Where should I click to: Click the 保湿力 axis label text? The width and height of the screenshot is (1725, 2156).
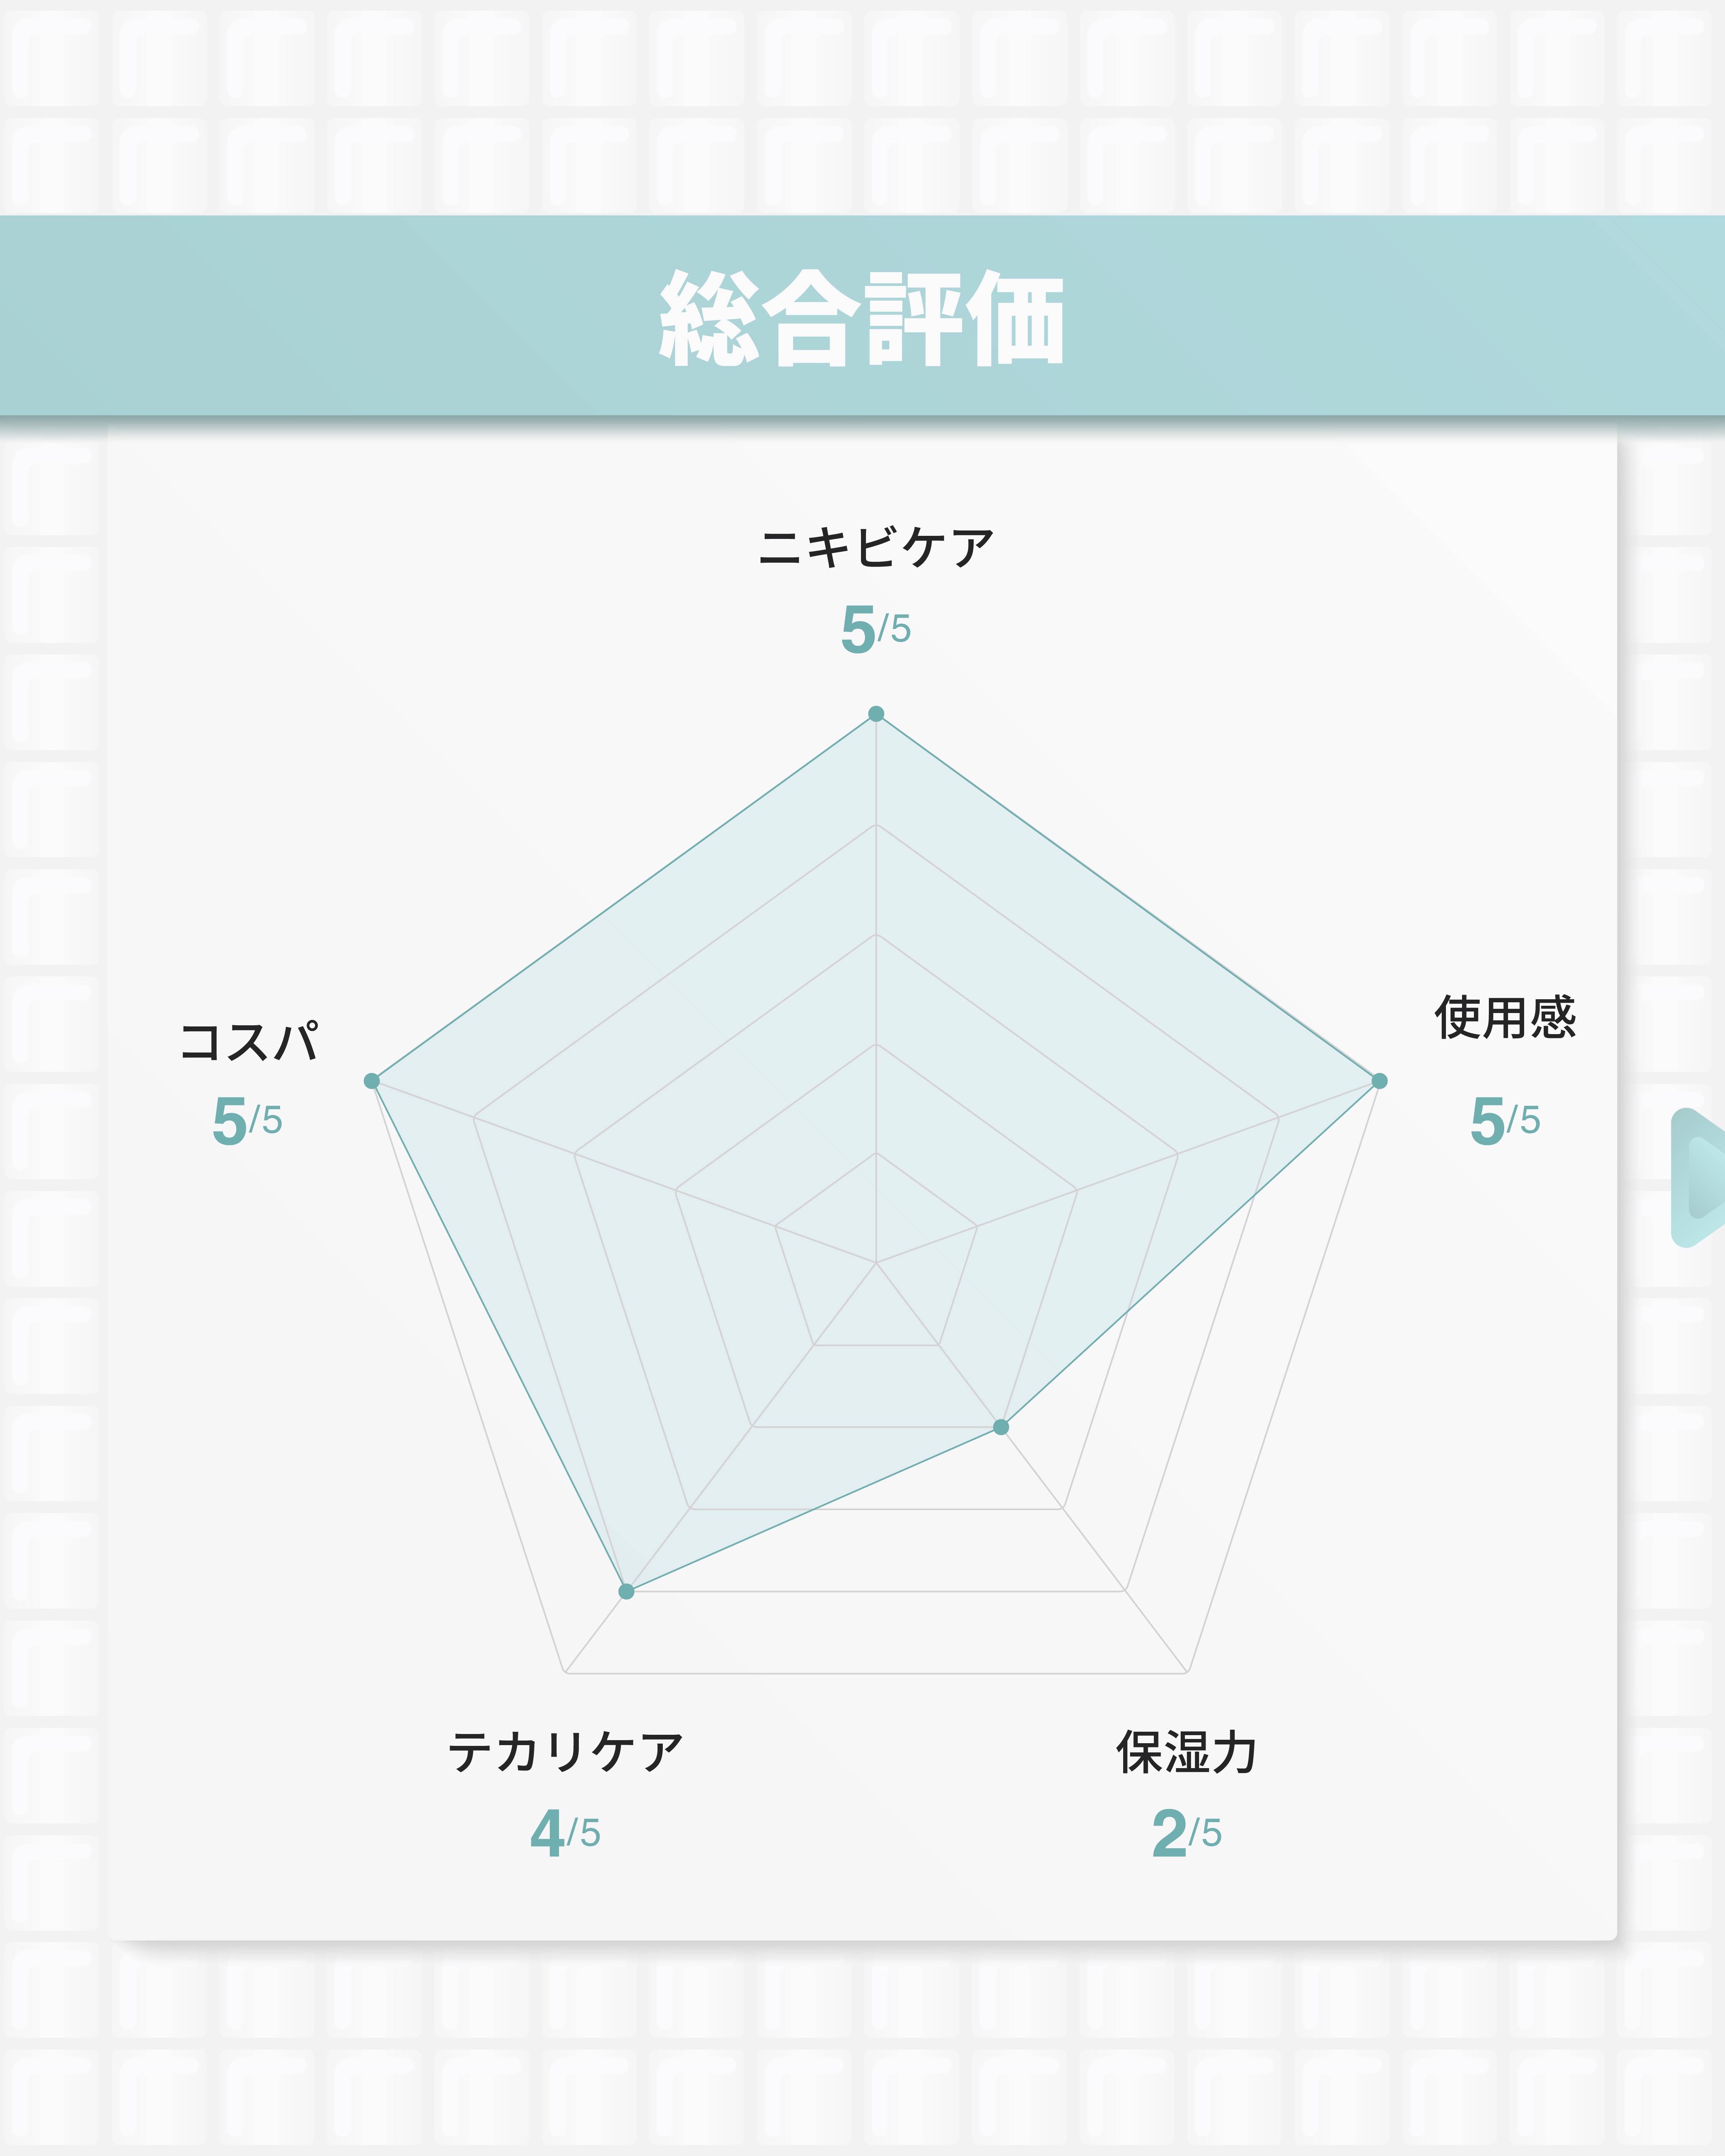click(1187, 1753)
